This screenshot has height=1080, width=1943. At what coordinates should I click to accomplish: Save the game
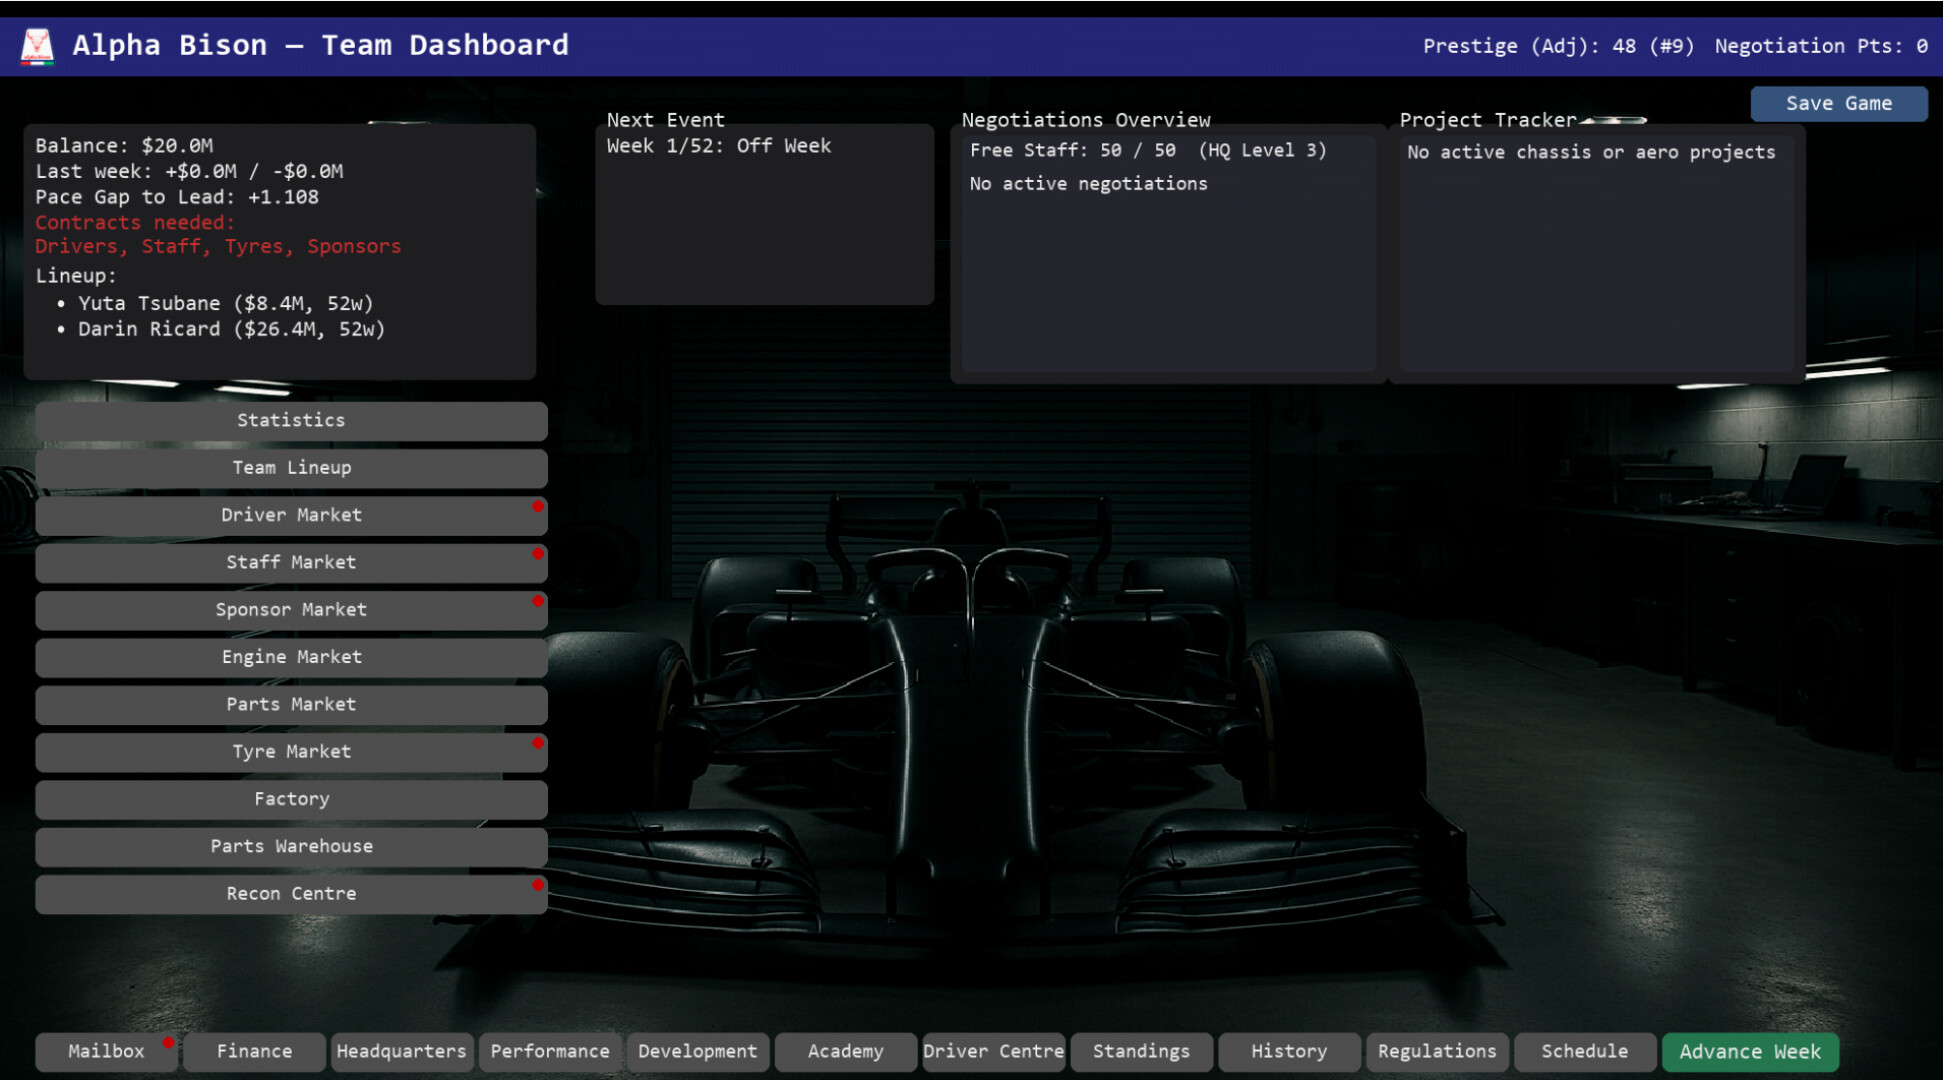click(x=1838, y=103)
